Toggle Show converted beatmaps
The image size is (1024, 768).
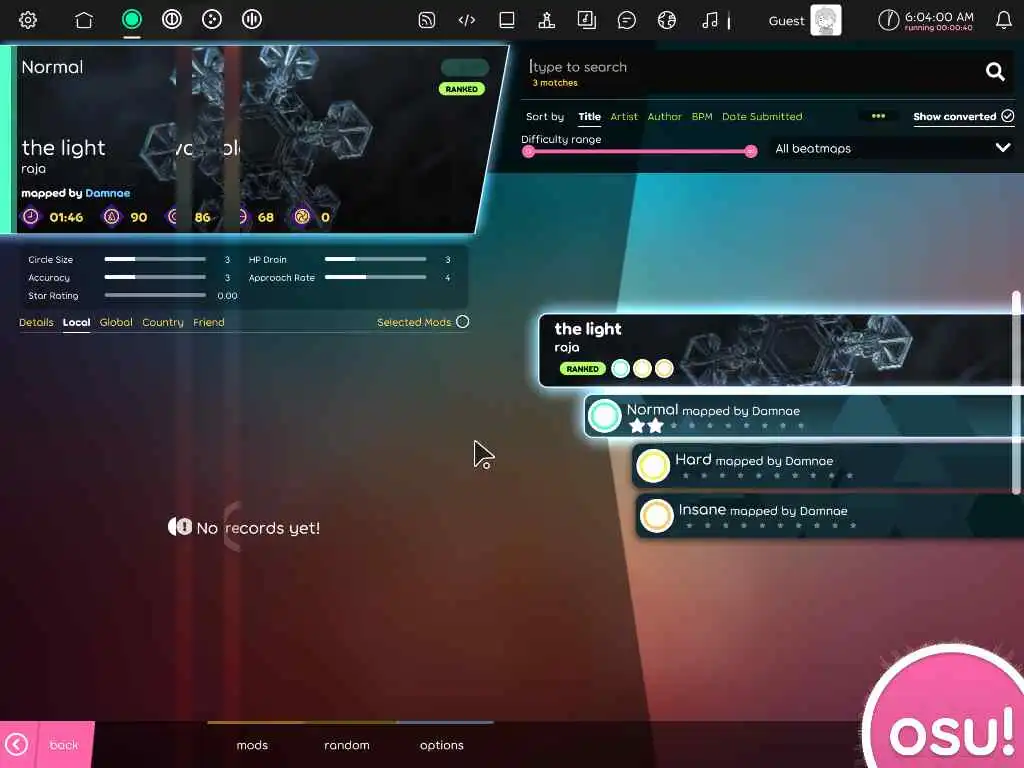(963, 116)
